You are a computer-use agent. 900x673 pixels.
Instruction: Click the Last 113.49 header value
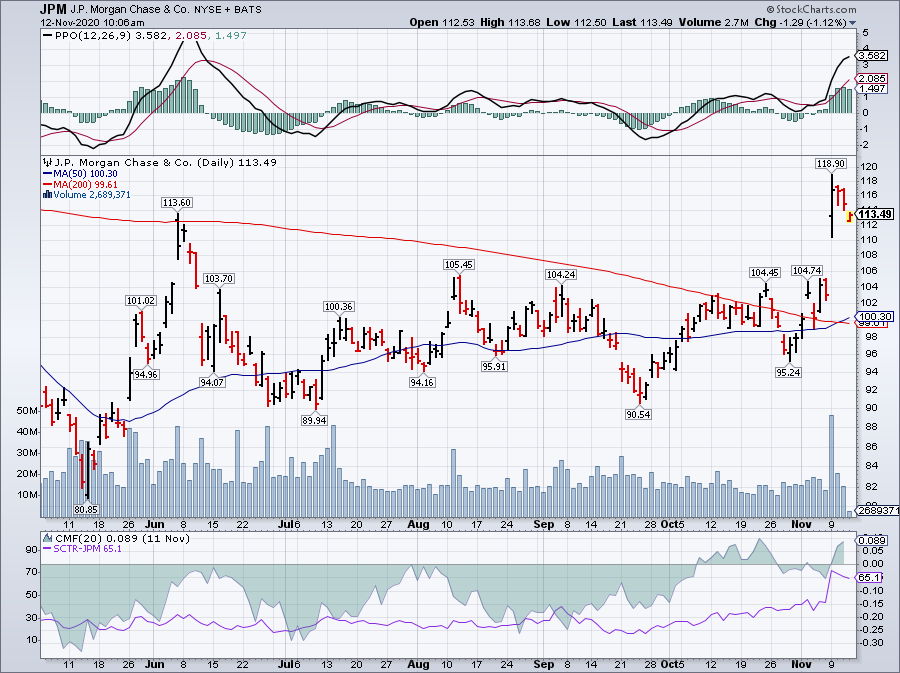pyautogui.click(x=643, y=23)
